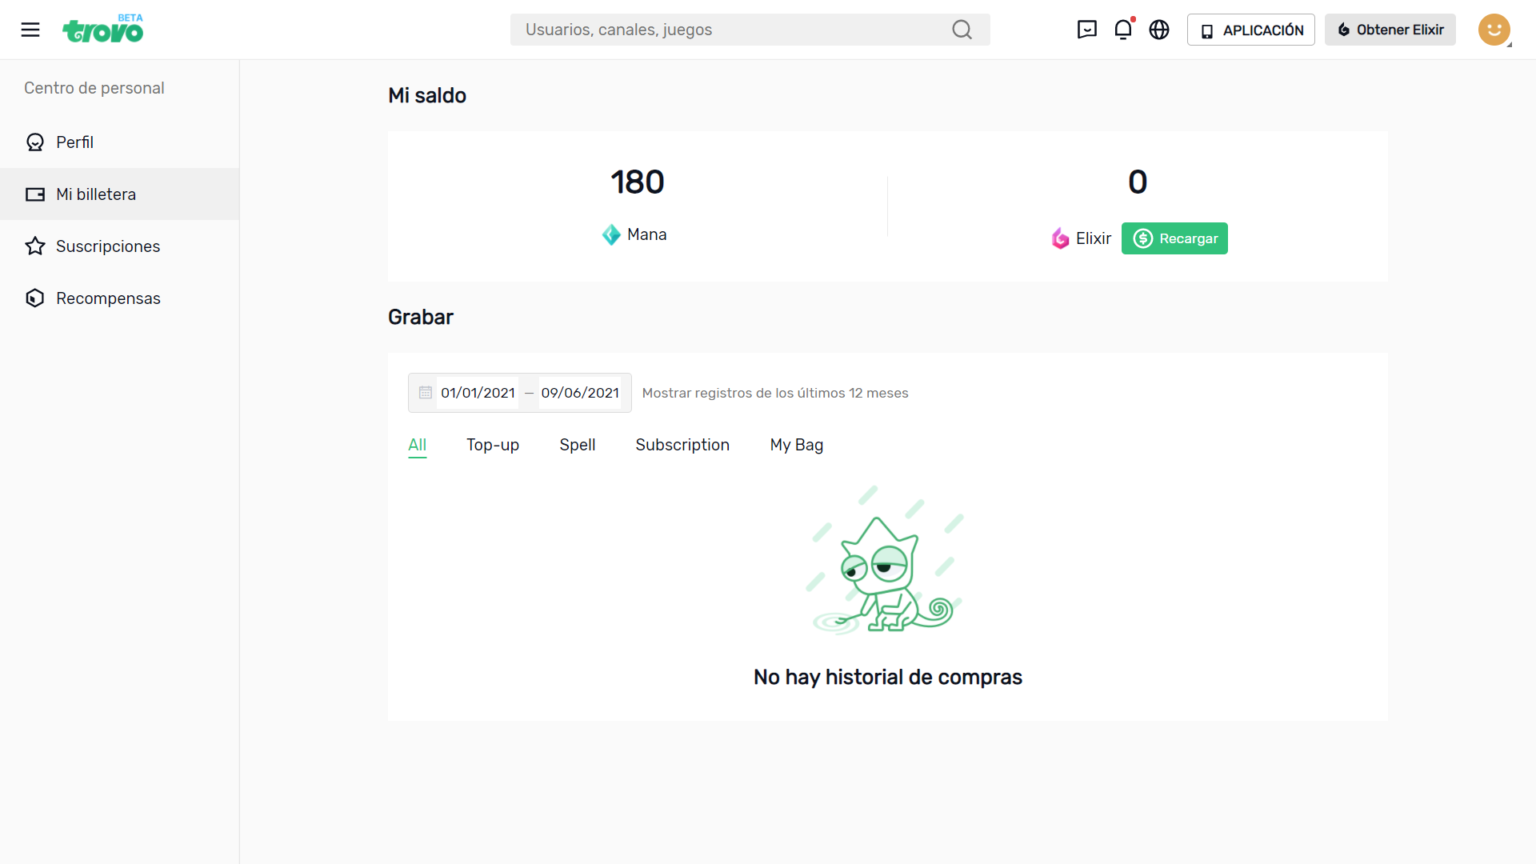
Task: Click the Mana diamond icon
Action: 610,234
